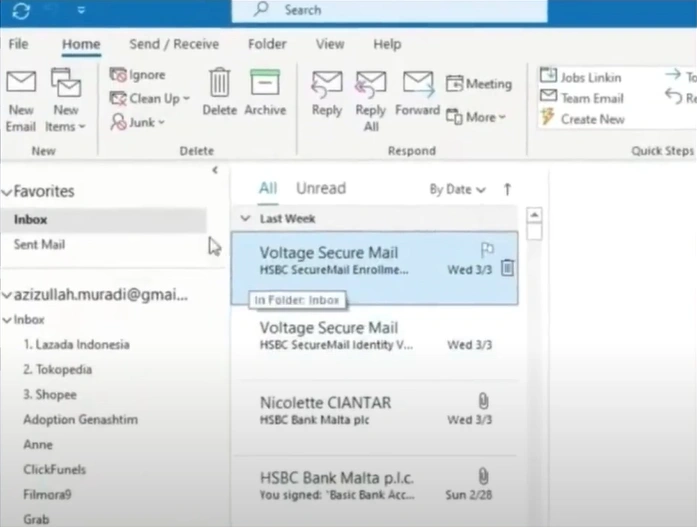
Task: Click the message list scroll up arrow
Action: [x=534, y=215]
